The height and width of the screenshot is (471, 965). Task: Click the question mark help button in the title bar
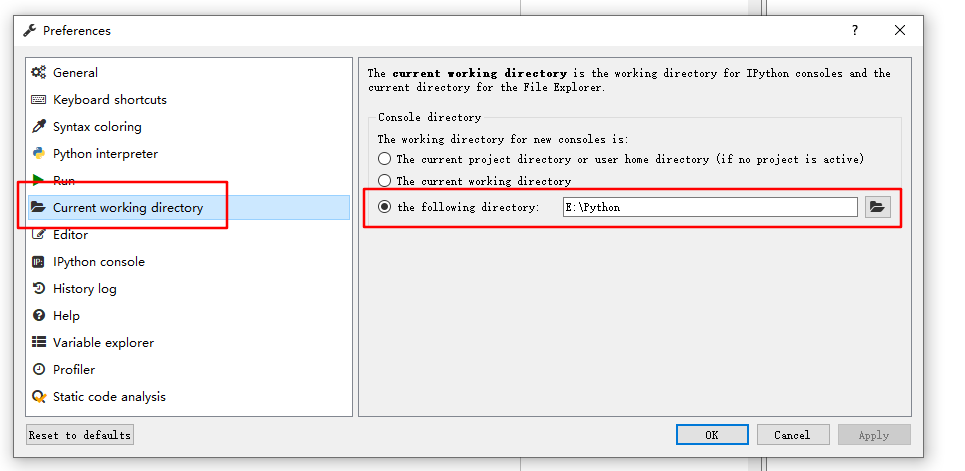pos(855,30)
